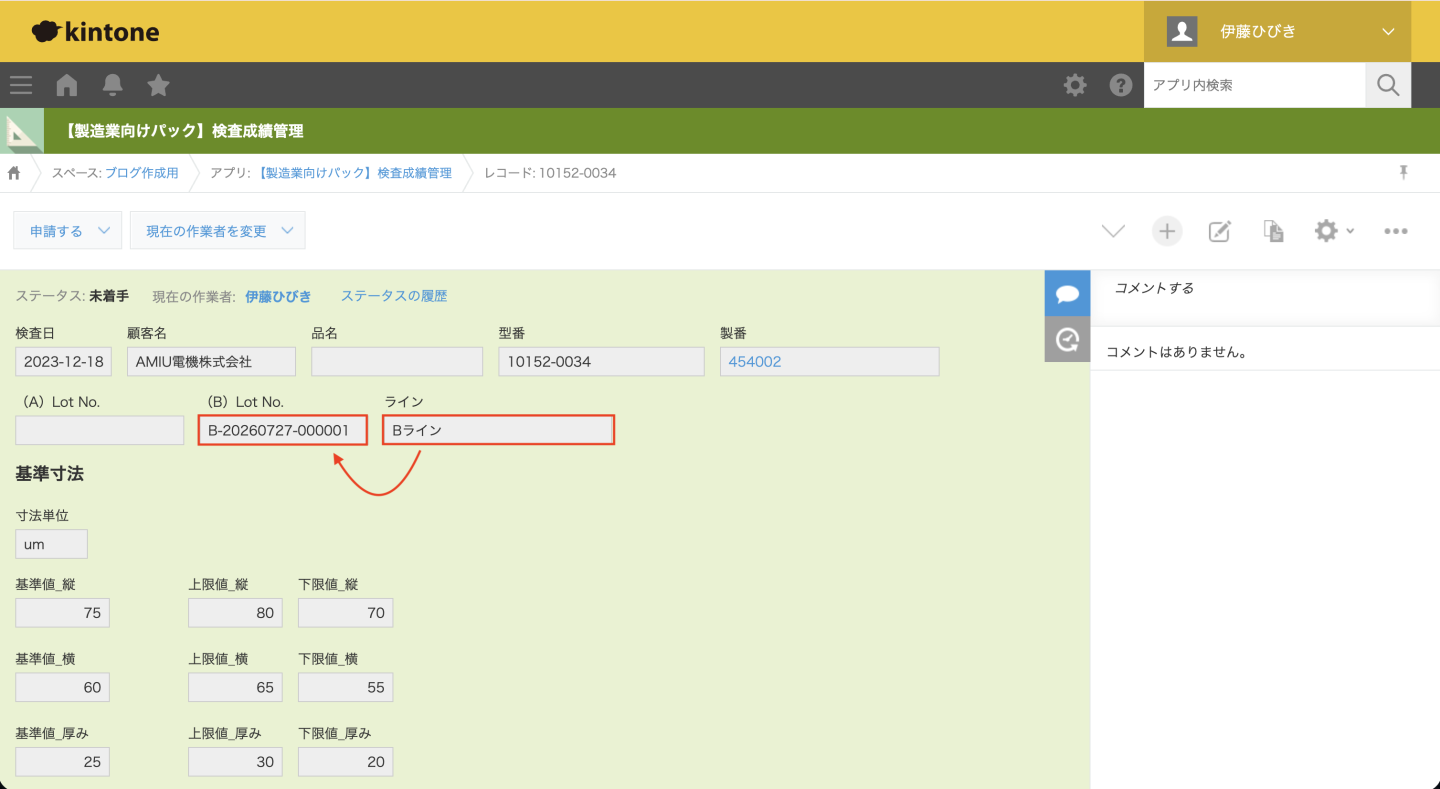Open favorites star icon

point(158,85)
